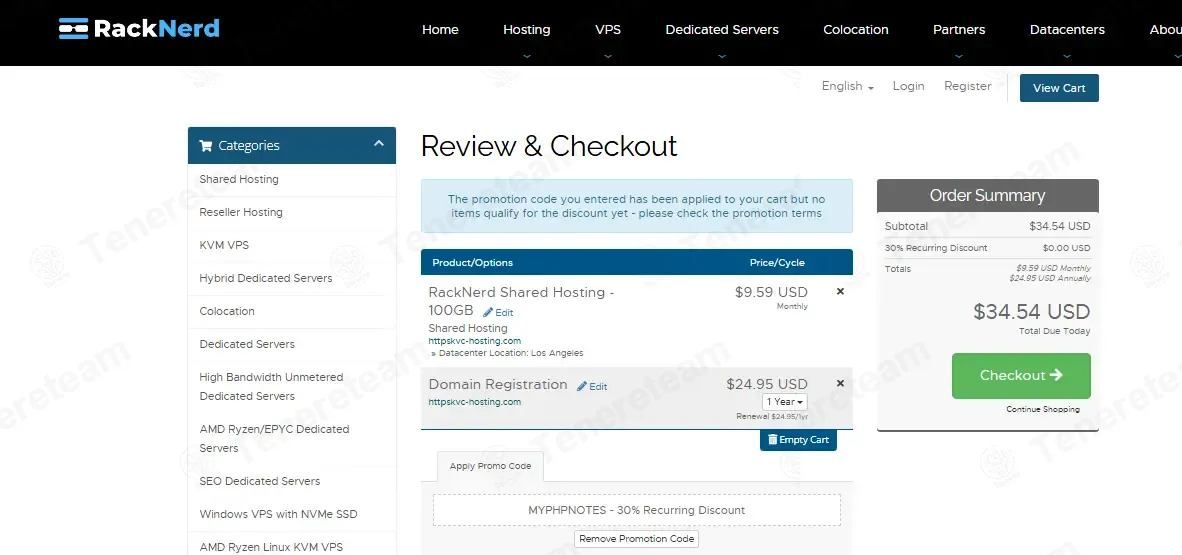Select the Apply Promo Code tab
Screen dimensions: 1182x555
click(490, 466)
